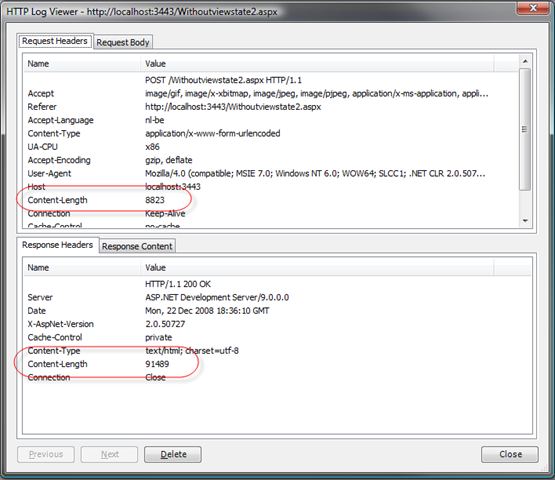Click the Delete button
Image resolution: width=555 pixels, height=480 pixels.
tap(173, 454)
